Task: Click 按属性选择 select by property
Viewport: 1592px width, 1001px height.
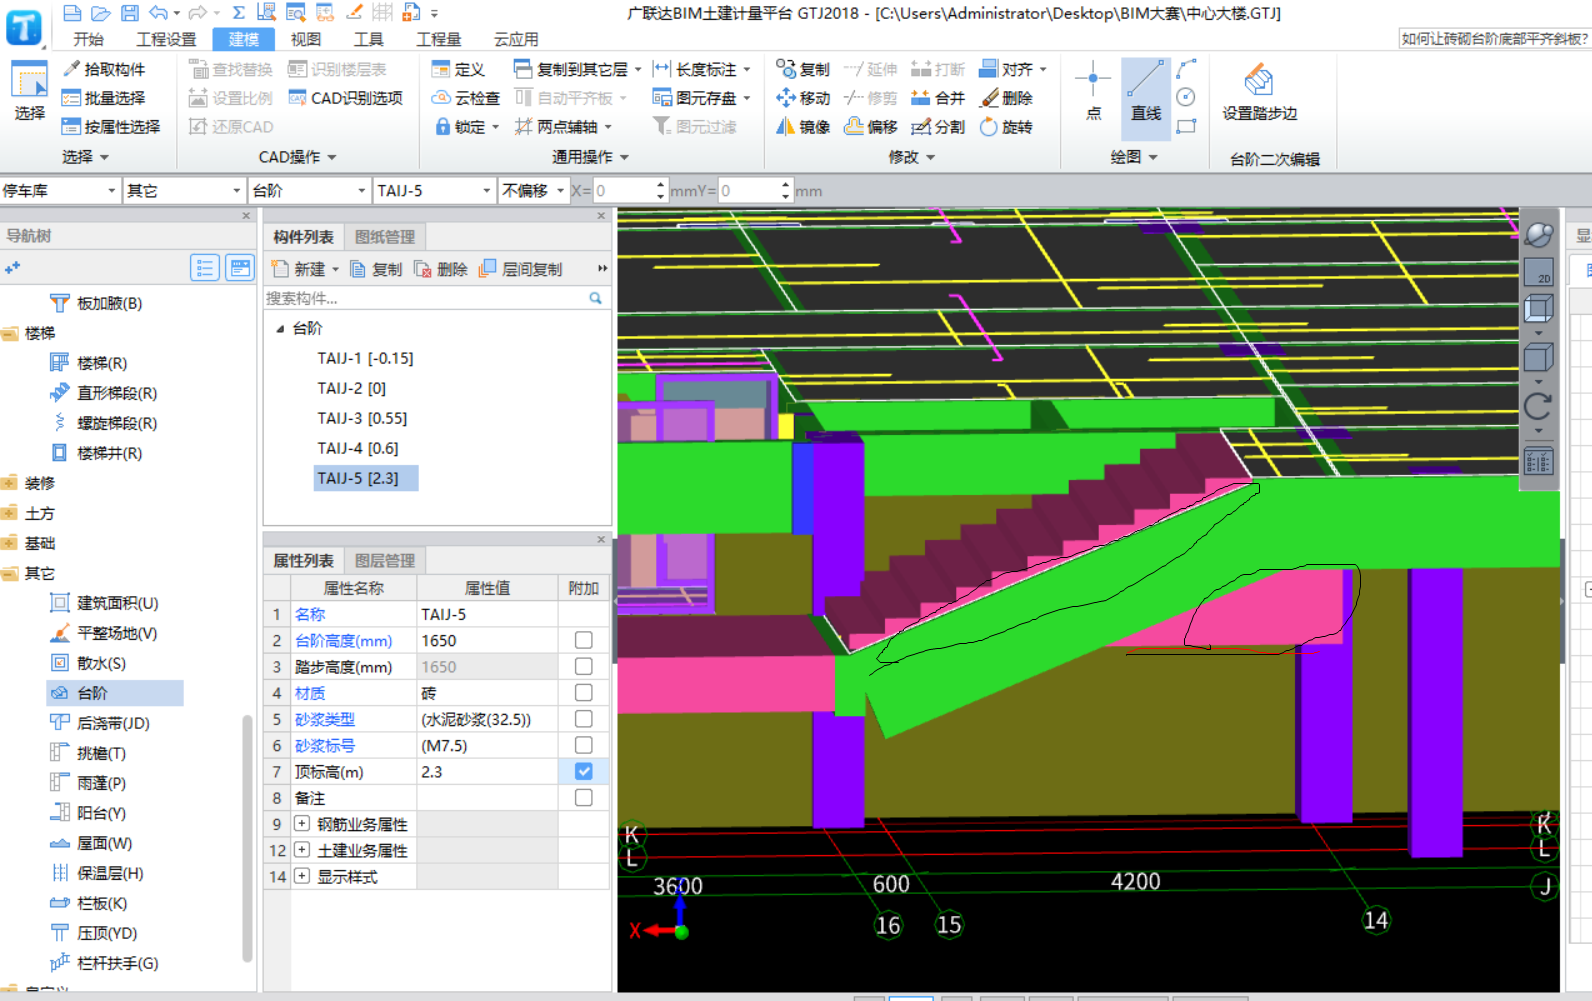Action: pos(111,127)
